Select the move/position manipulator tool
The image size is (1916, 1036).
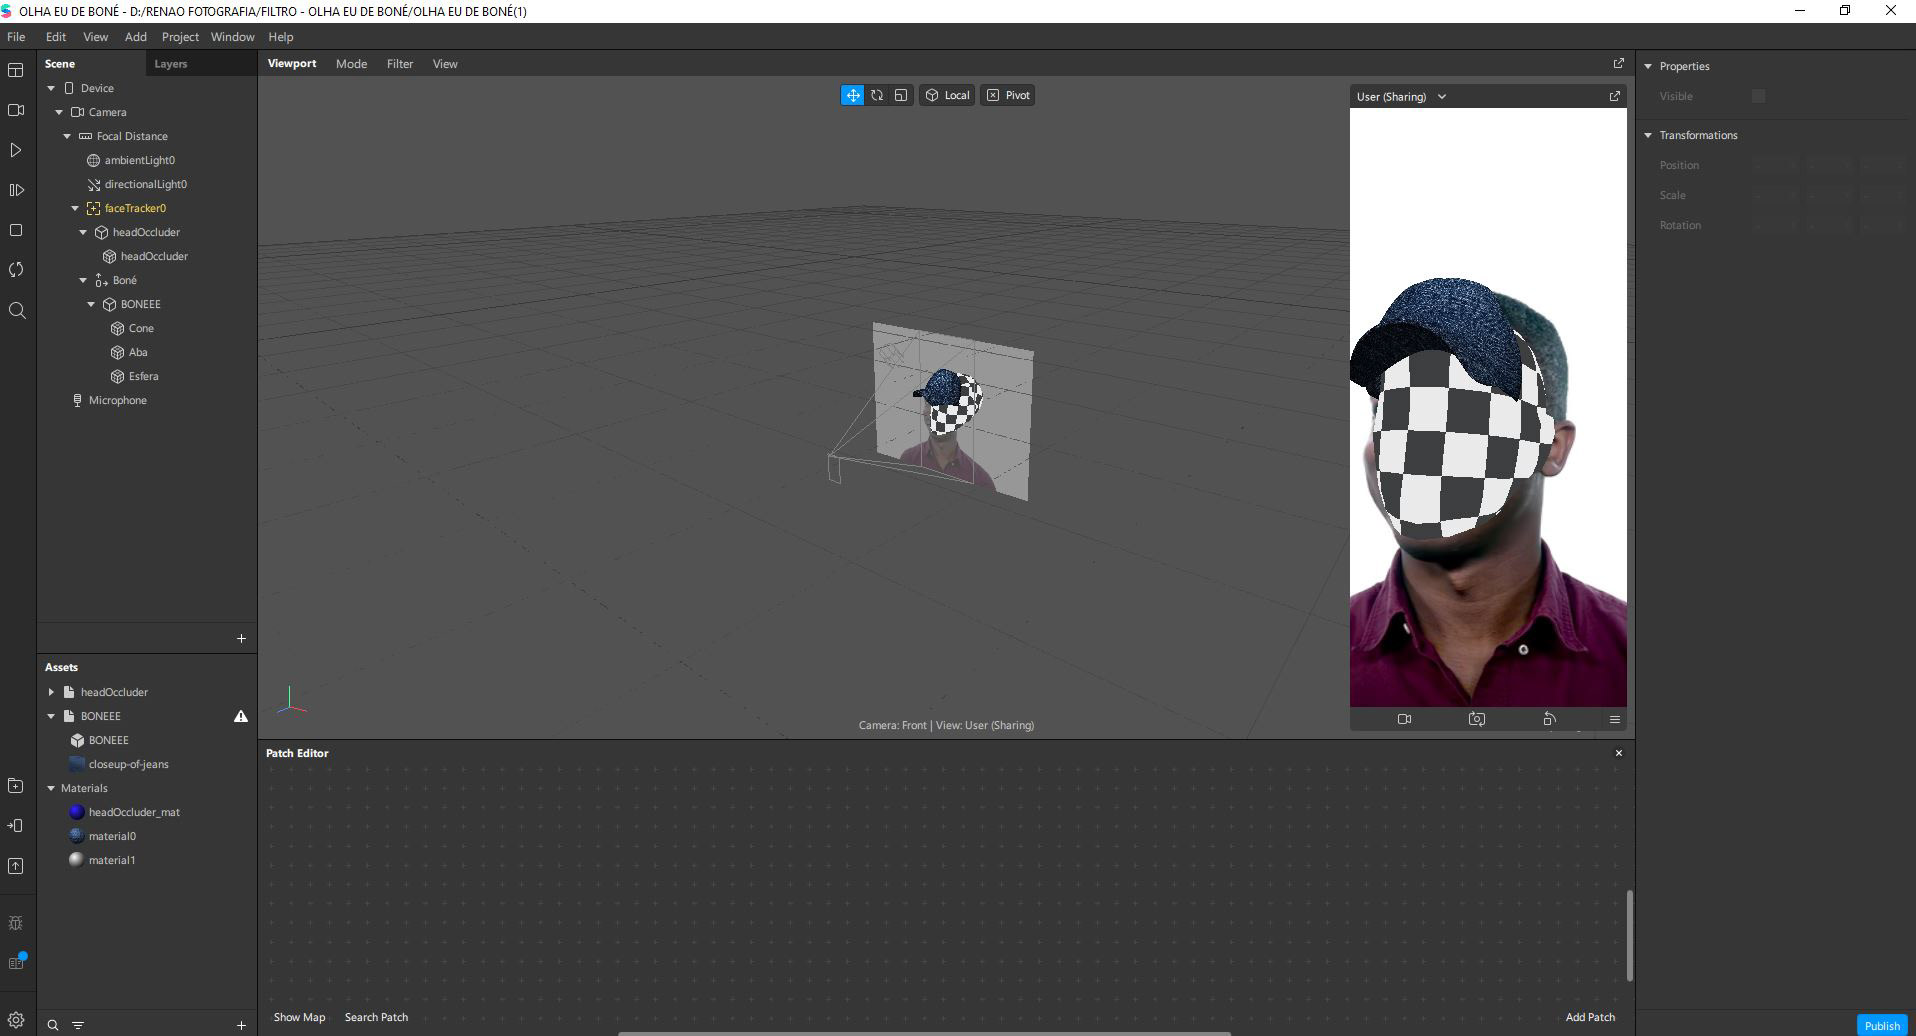[852, 95]
